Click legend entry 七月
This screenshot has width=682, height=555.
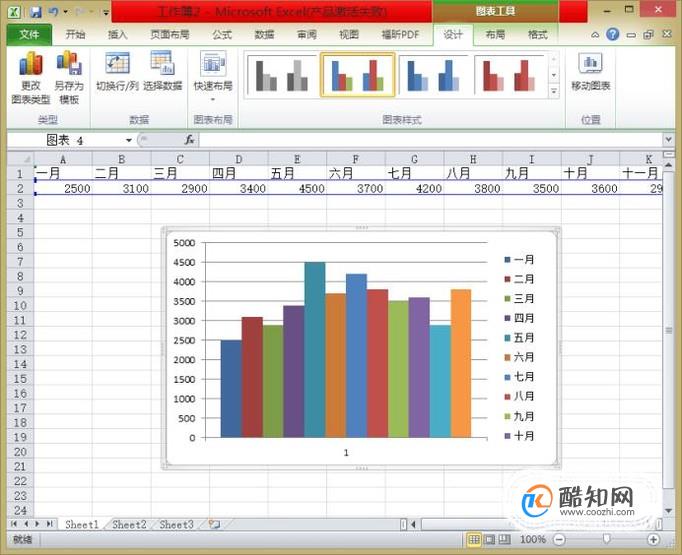(519, 377)
